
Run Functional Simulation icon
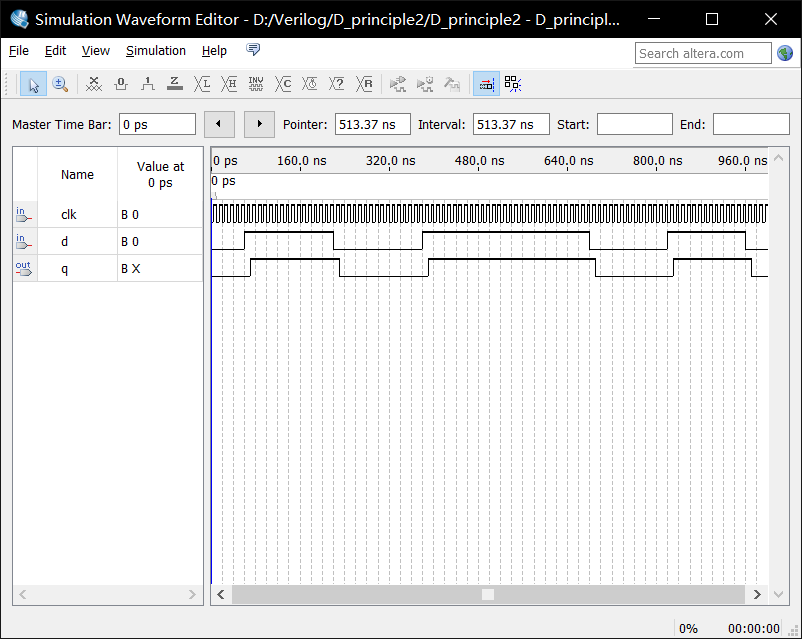(397, 84)
